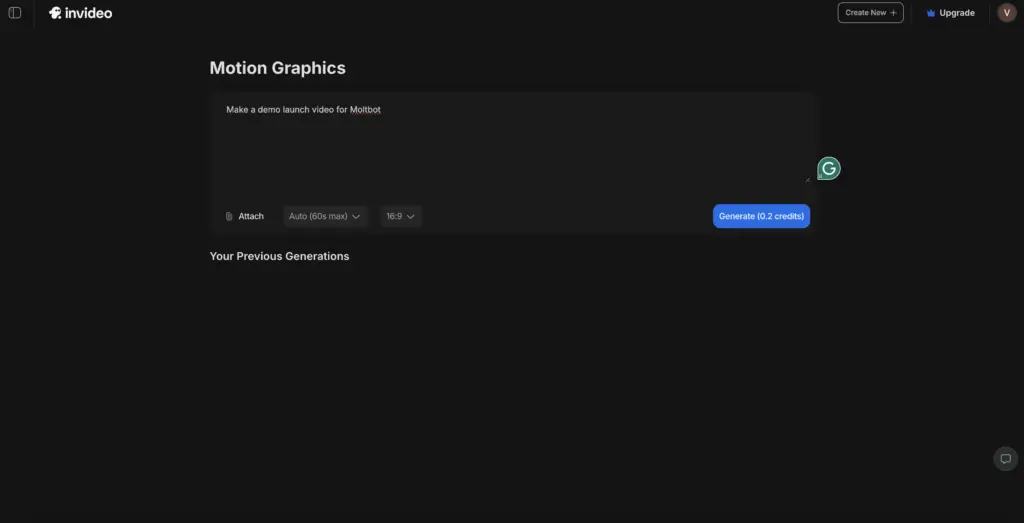Click the crown icon beside Upgrade
This screenshot has width=1024, height=523.
[x=931, y=13]
